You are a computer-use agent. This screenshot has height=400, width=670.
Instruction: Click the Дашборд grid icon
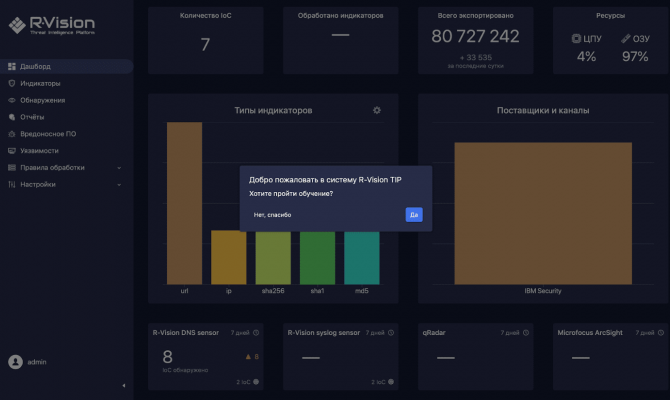pyautogui.click(x=12, y=66)
